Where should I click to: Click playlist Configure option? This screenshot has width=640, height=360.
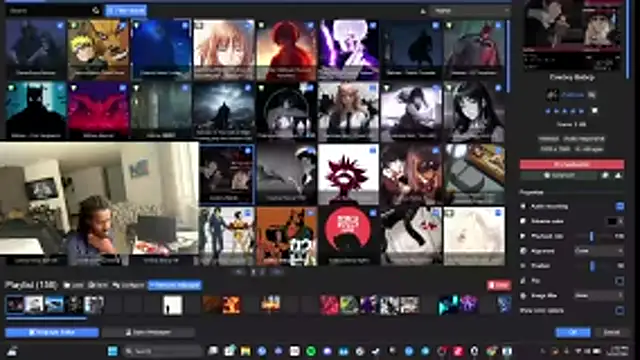(129, 285)
